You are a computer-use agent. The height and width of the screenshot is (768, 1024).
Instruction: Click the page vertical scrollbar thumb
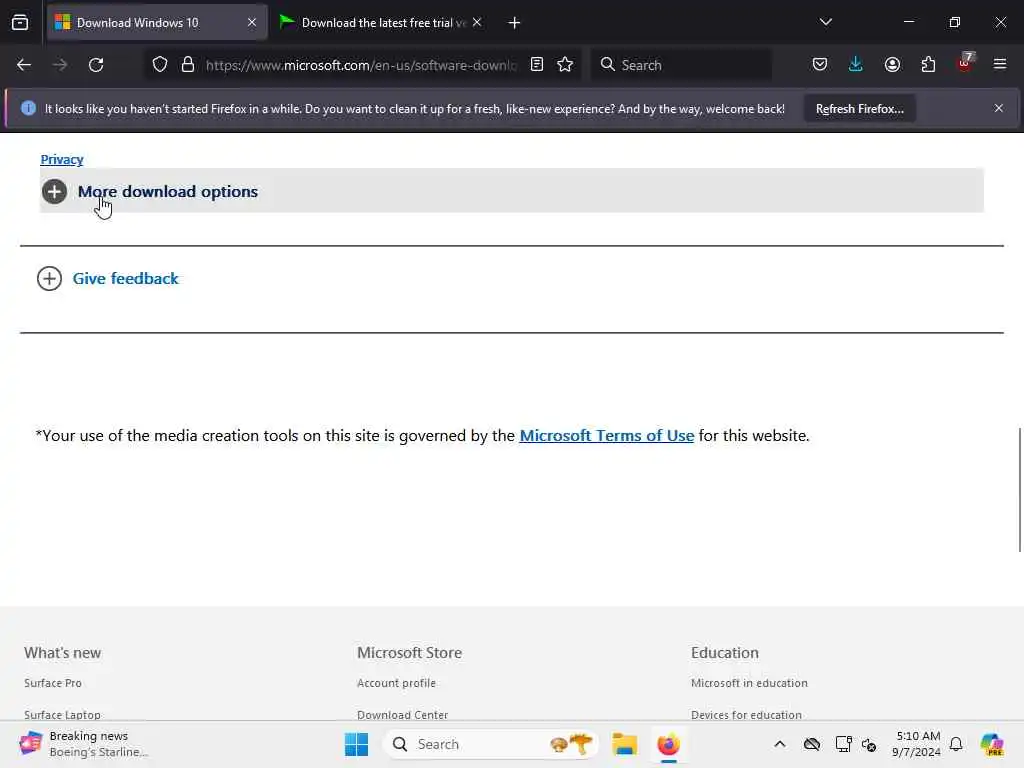coord(1019,490)
